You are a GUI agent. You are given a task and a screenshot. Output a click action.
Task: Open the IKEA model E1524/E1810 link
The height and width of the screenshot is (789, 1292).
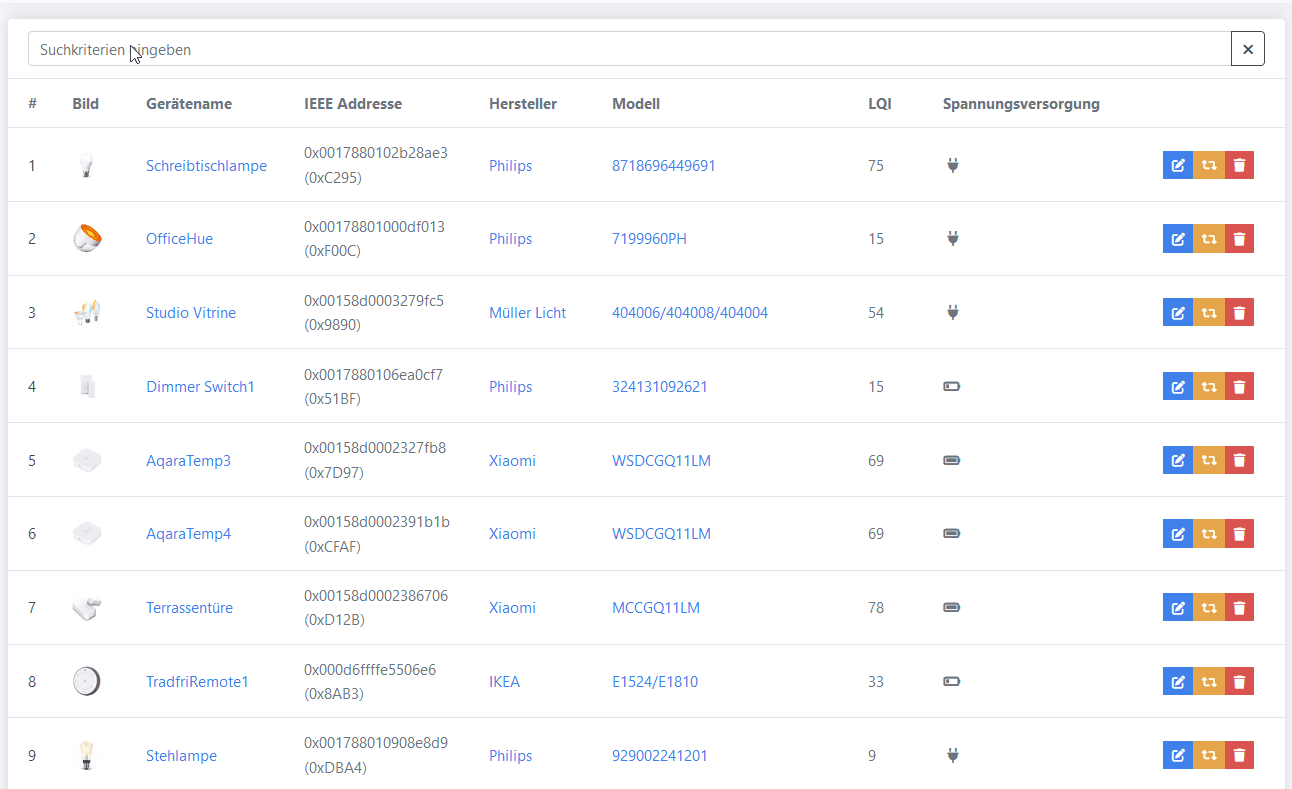click(x=654, y=682)
